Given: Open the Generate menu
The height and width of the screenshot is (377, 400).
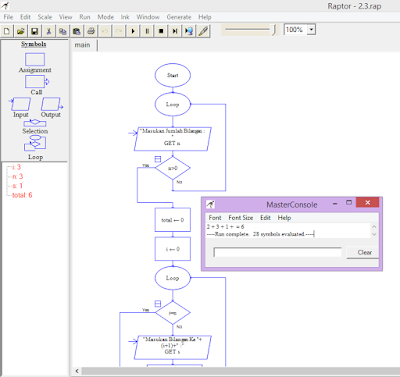Looking at the screenshot, I should coord(179,17).
